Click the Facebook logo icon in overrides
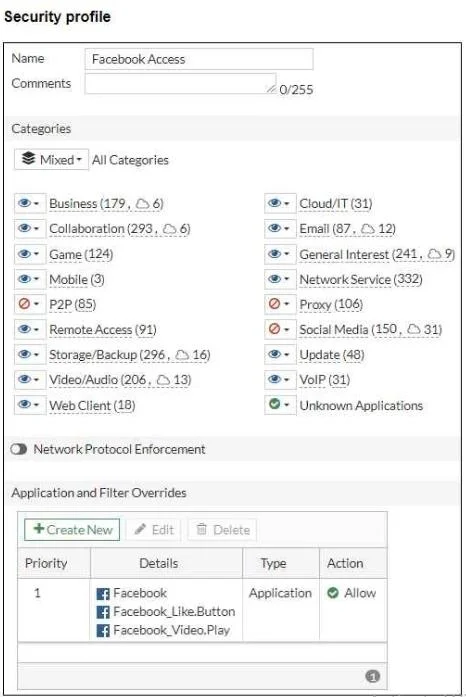This screenshot has height=697, width=466. 103,593
